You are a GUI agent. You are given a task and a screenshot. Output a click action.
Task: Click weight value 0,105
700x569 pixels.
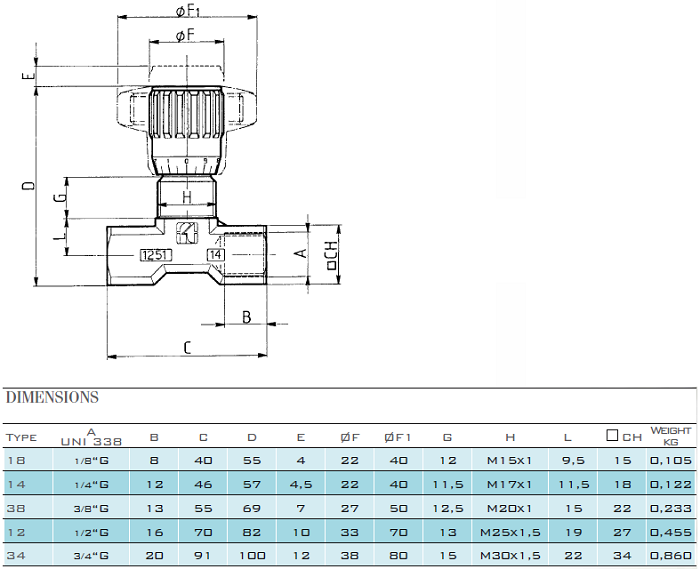[671, 460]
